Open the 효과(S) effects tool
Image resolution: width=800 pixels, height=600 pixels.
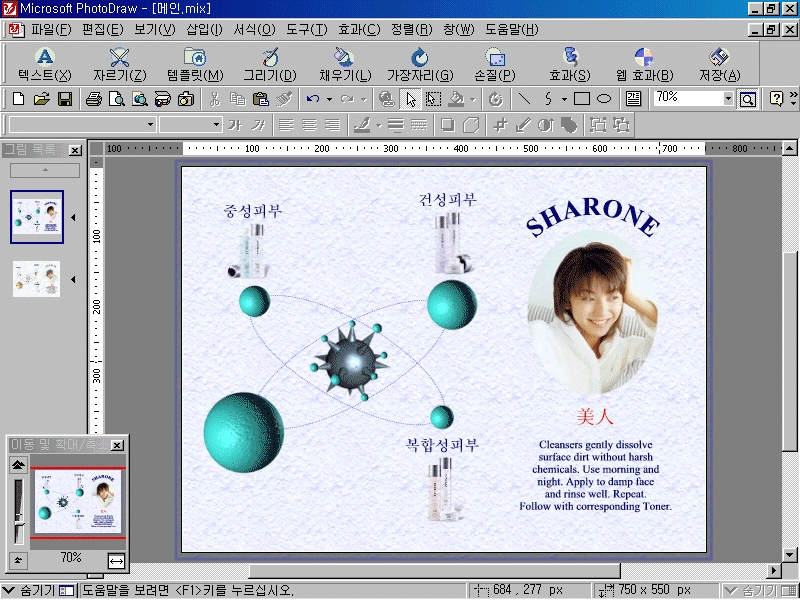point(570,64)
